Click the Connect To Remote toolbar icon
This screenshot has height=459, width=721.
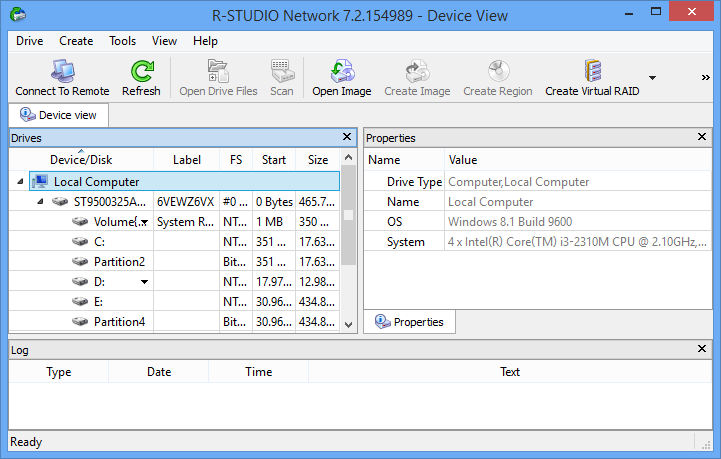pos(63,72)
